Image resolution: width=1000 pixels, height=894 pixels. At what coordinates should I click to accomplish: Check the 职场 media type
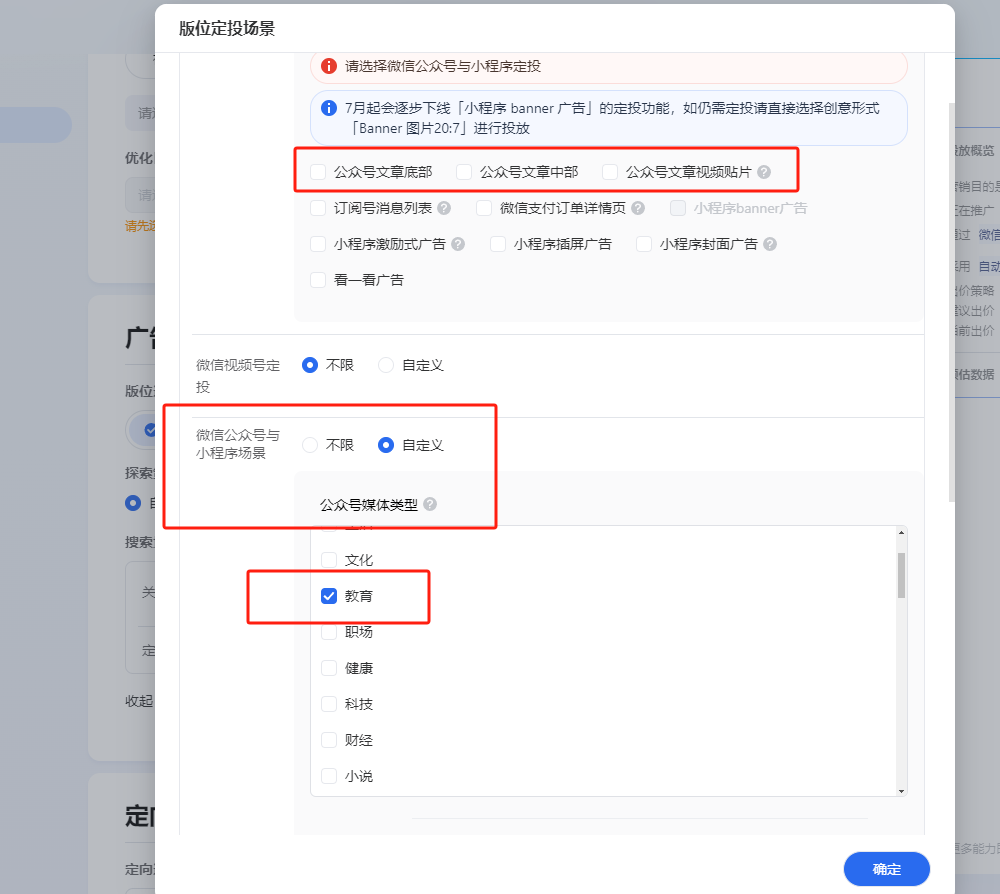coord(329,632)
